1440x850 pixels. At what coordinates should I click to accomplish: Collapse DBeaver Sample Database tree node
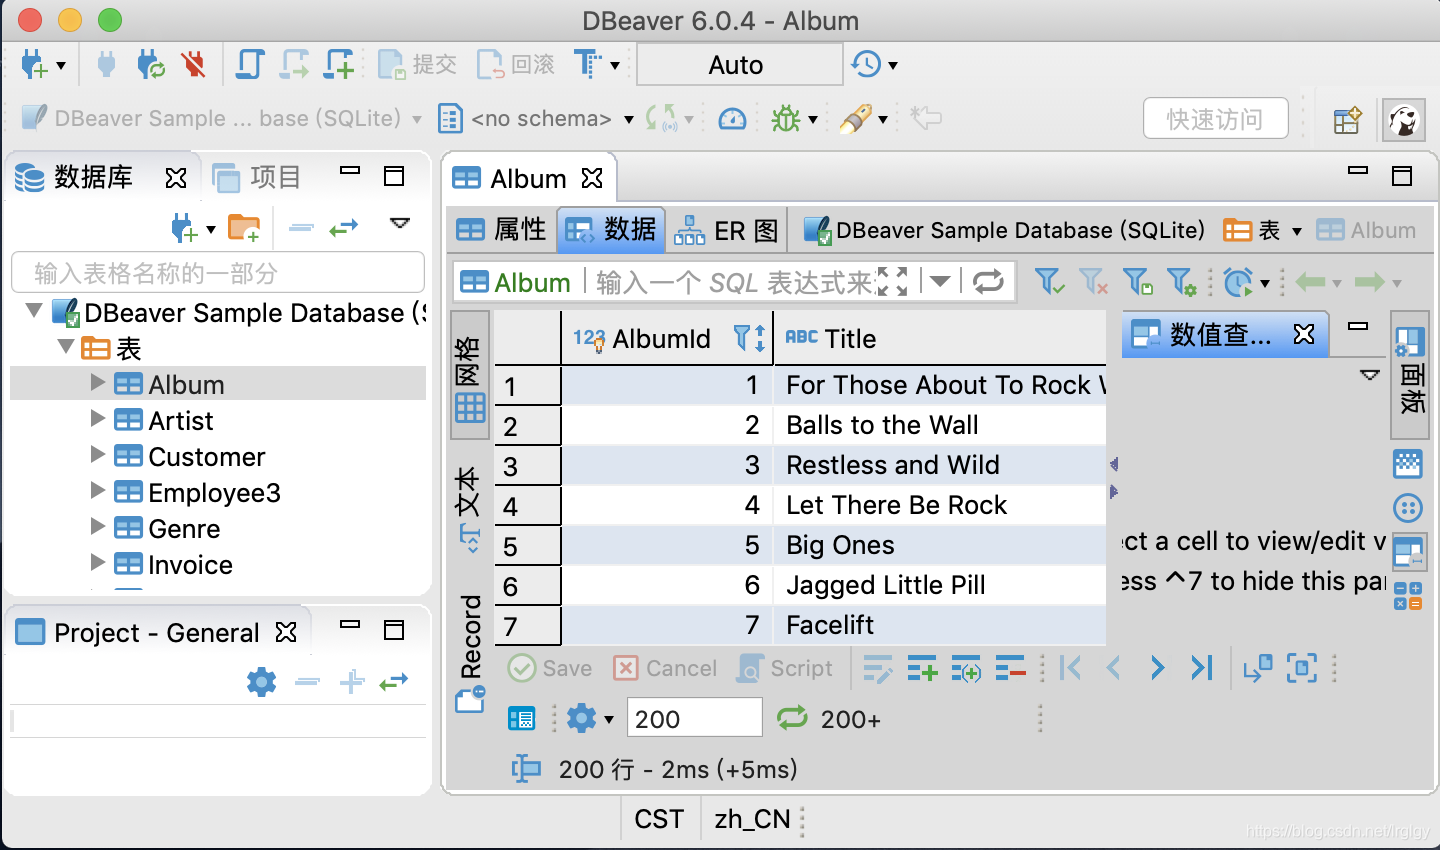point(34,311)
